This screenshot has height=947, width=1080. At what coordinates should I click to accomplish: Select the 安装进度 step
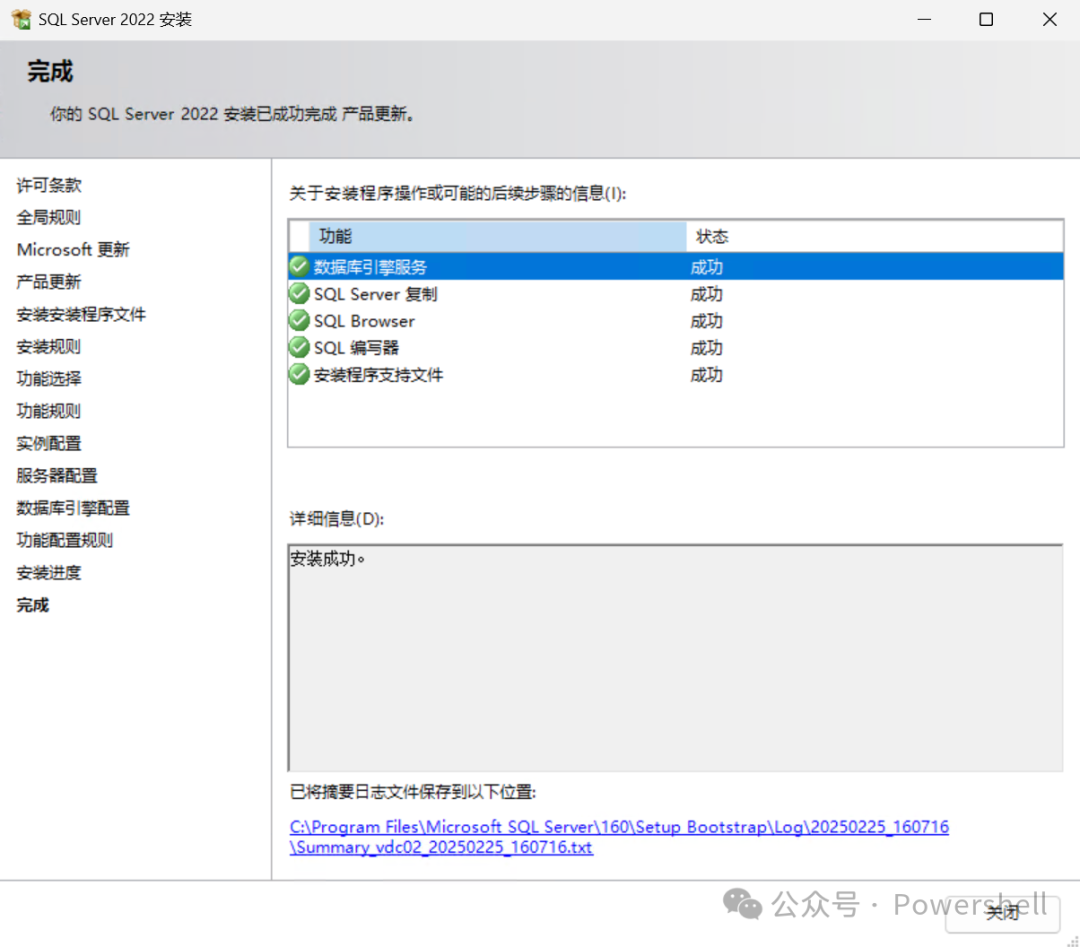point(49,572)
